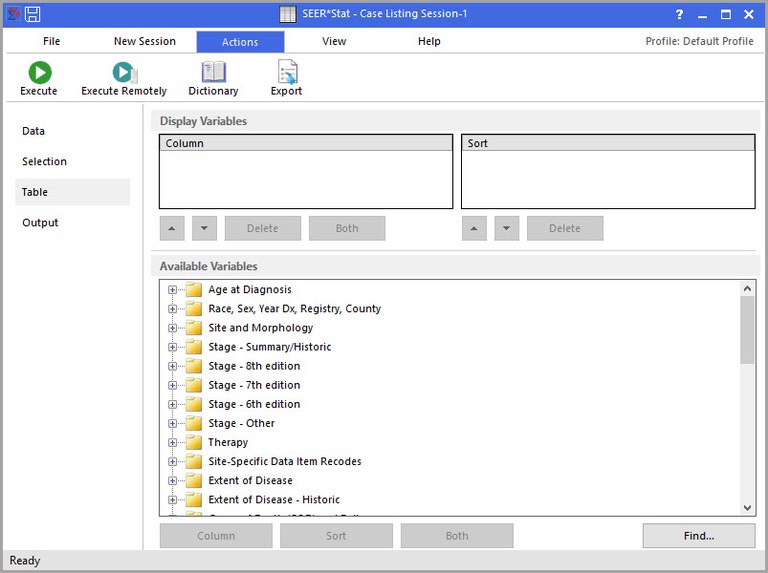
Task: Click the scroll down arrow of variables list
Action: [748, 508]
